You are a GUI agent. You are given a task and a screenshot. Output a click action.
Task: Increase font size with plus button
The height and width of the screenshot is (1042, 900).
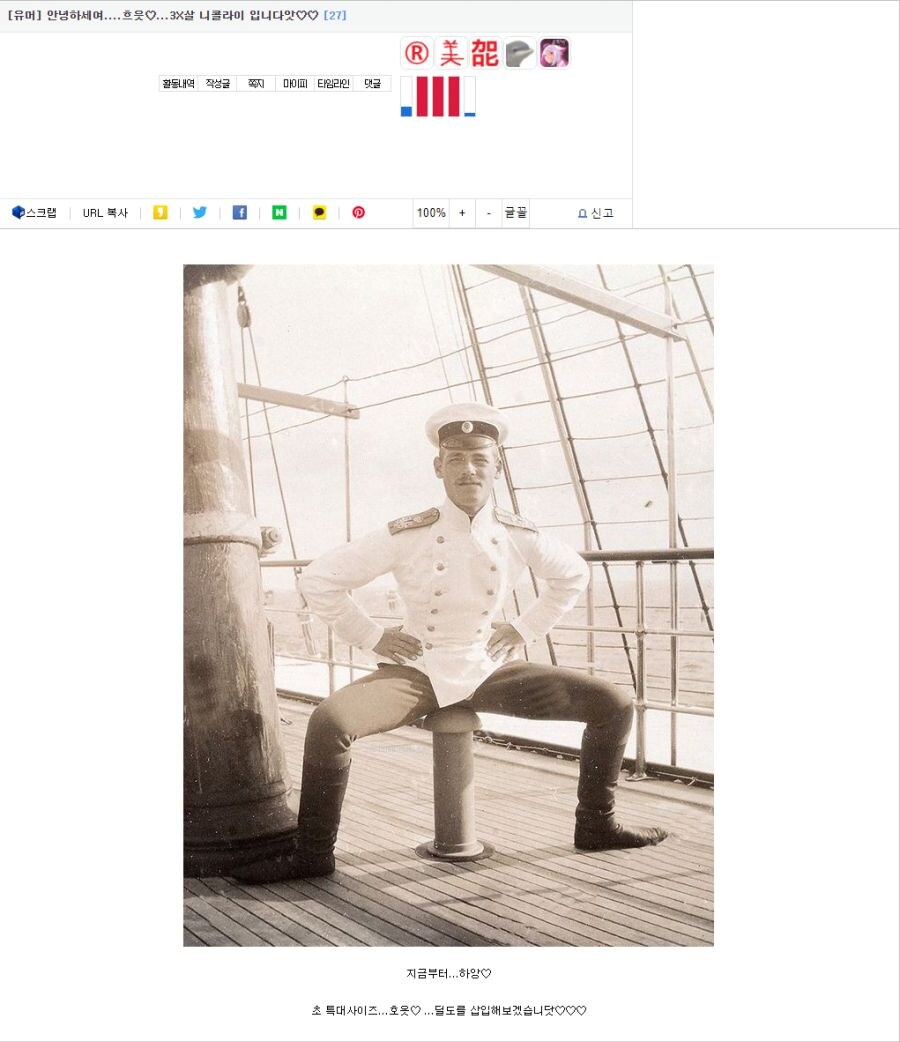462,213
